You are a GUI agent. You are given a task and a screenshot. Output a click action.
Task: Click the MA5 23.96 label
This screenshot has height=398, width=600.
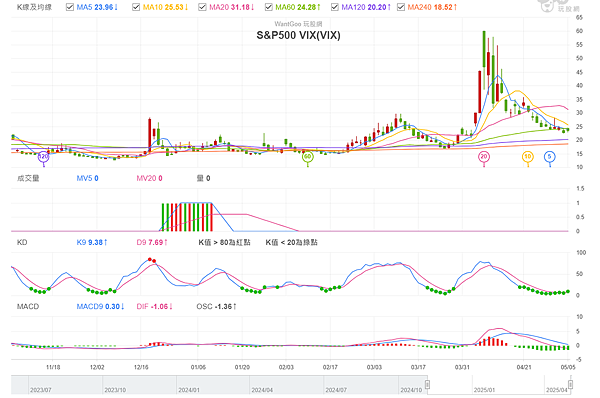[x=97, y=7]
